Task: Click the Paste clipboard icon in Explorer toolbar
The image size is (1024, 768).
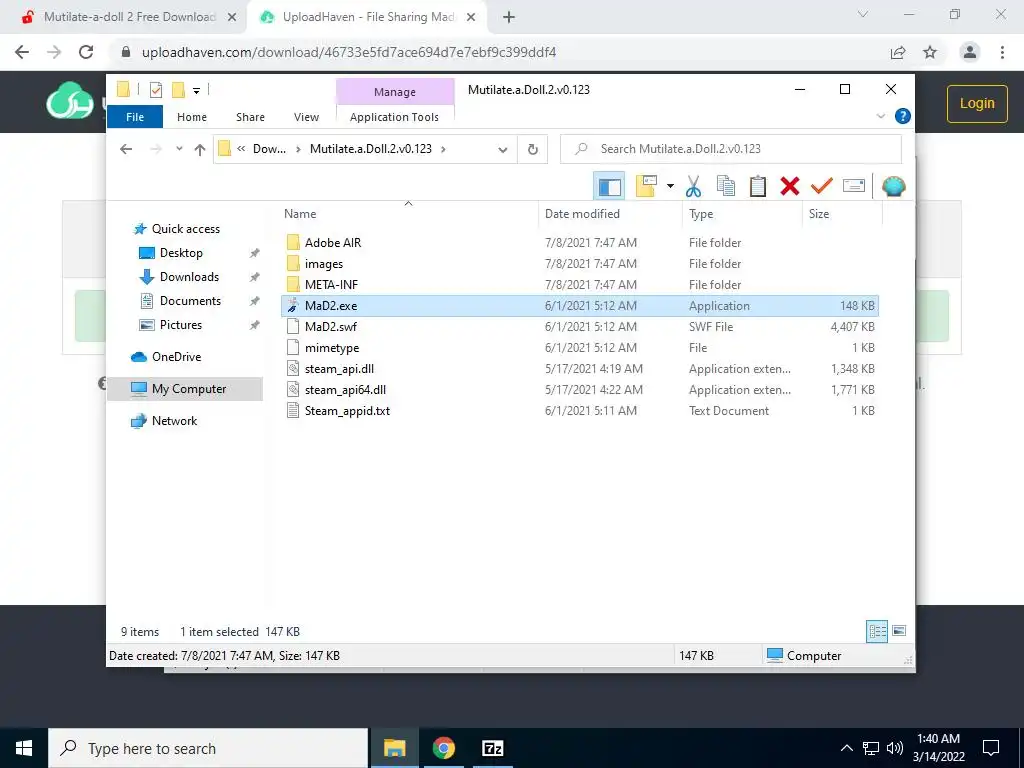Action: click(x=758, y=187)
